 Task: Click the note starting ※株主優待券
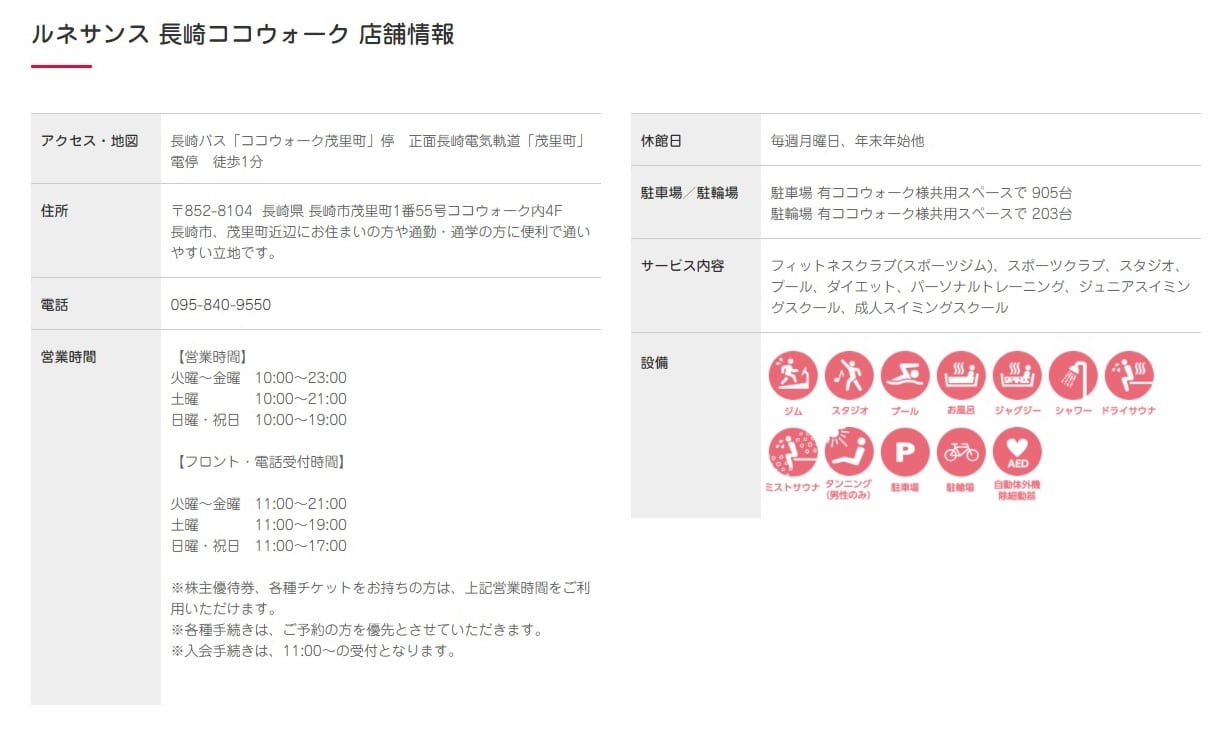[x=380, y=598]
